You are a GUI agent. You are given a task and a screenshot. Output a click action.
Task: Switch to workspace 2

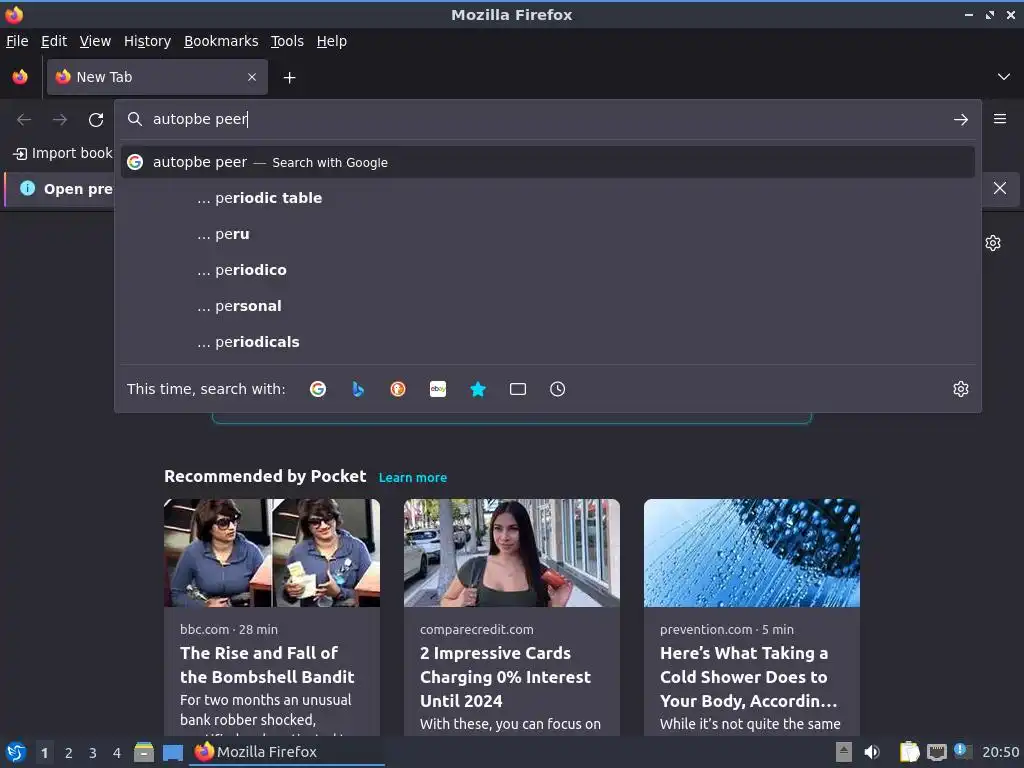click(69, 753)
